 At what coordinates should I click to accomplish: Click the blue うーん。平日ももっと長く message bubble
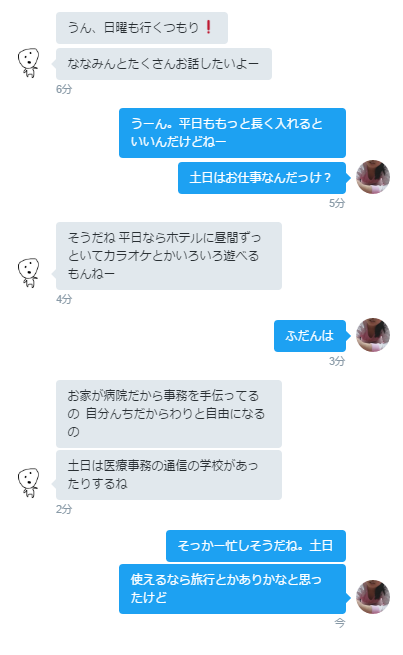(232, 133)
